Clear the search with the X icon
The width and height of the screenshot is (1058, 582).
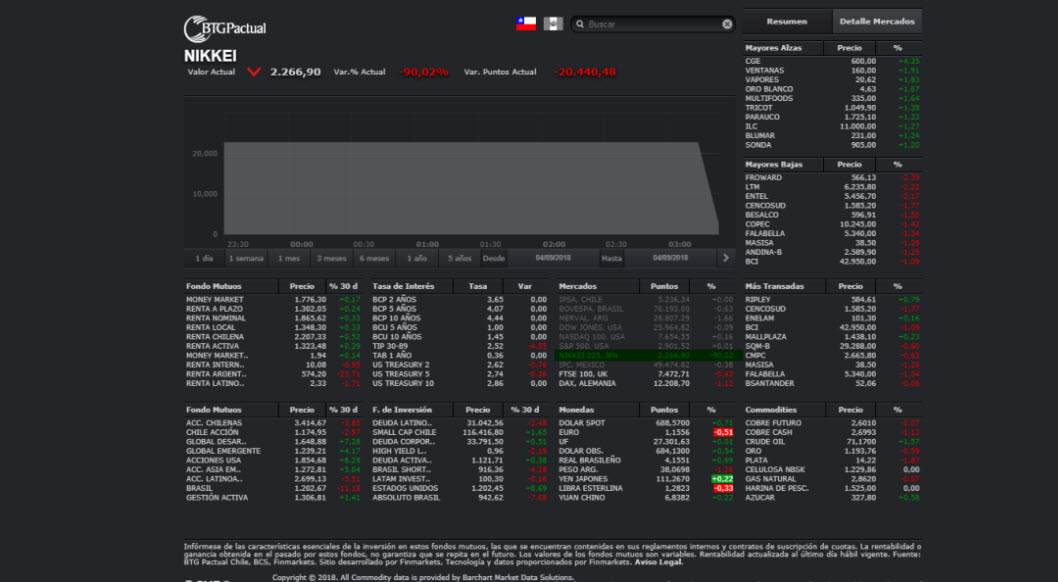coord(727,24)
